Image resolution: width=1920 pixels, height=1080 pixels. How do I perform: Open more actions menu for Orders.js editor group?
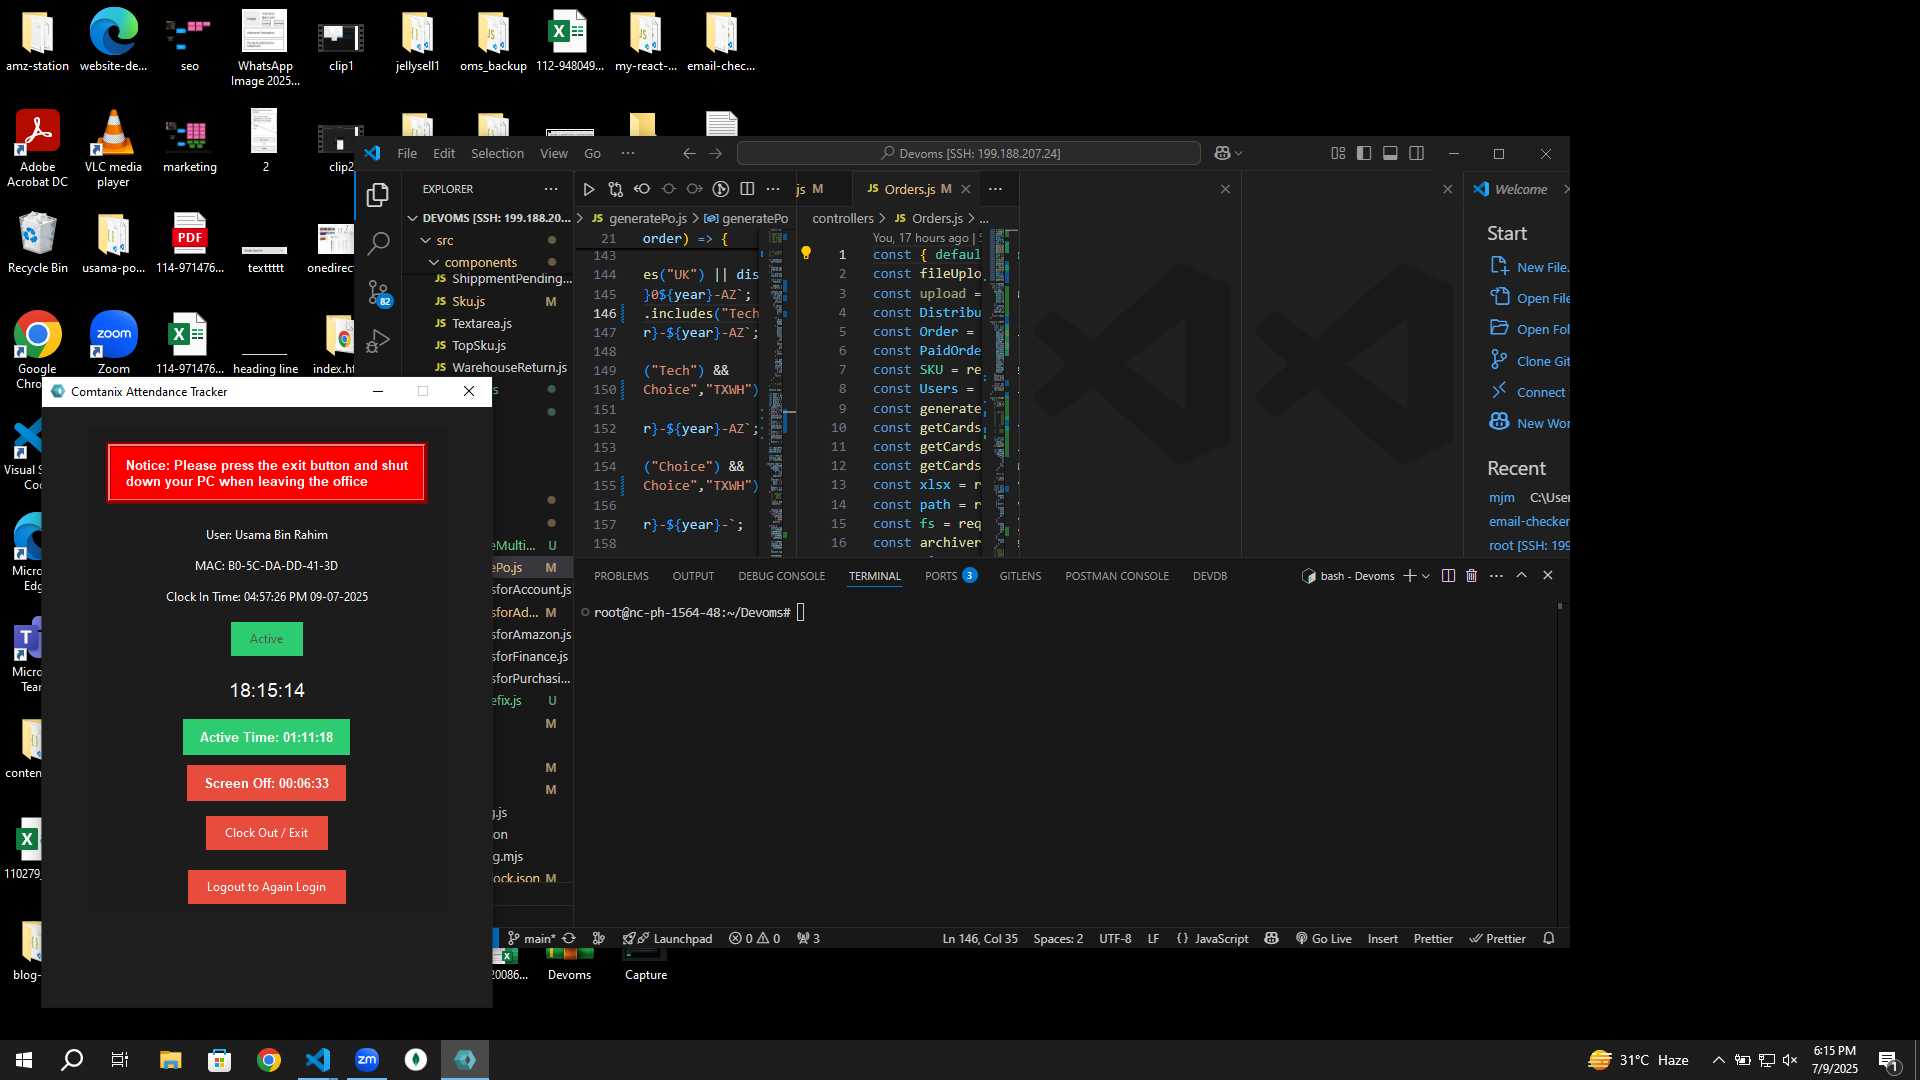pos(995,189)
